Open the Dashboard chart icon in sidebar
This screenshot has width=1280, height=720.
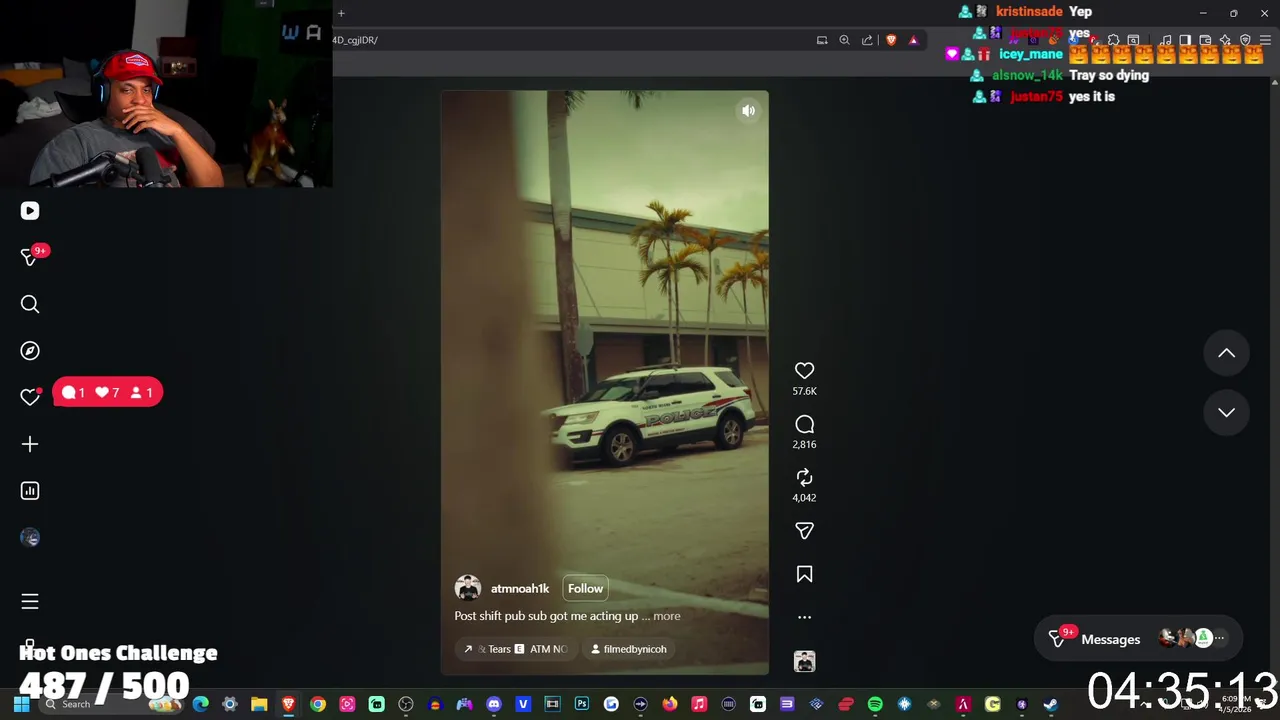[x=30, y=491]
